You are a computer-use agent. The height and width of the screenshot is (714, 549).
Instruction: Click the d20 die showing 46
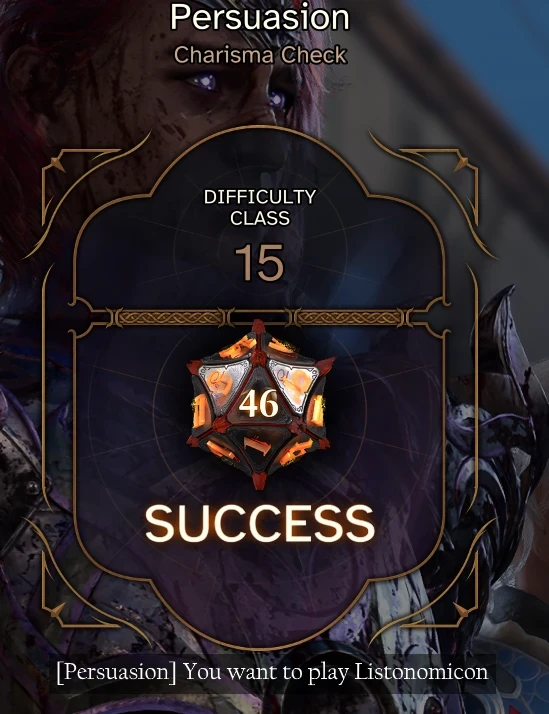pyautogui.click(x=259, y=404)
